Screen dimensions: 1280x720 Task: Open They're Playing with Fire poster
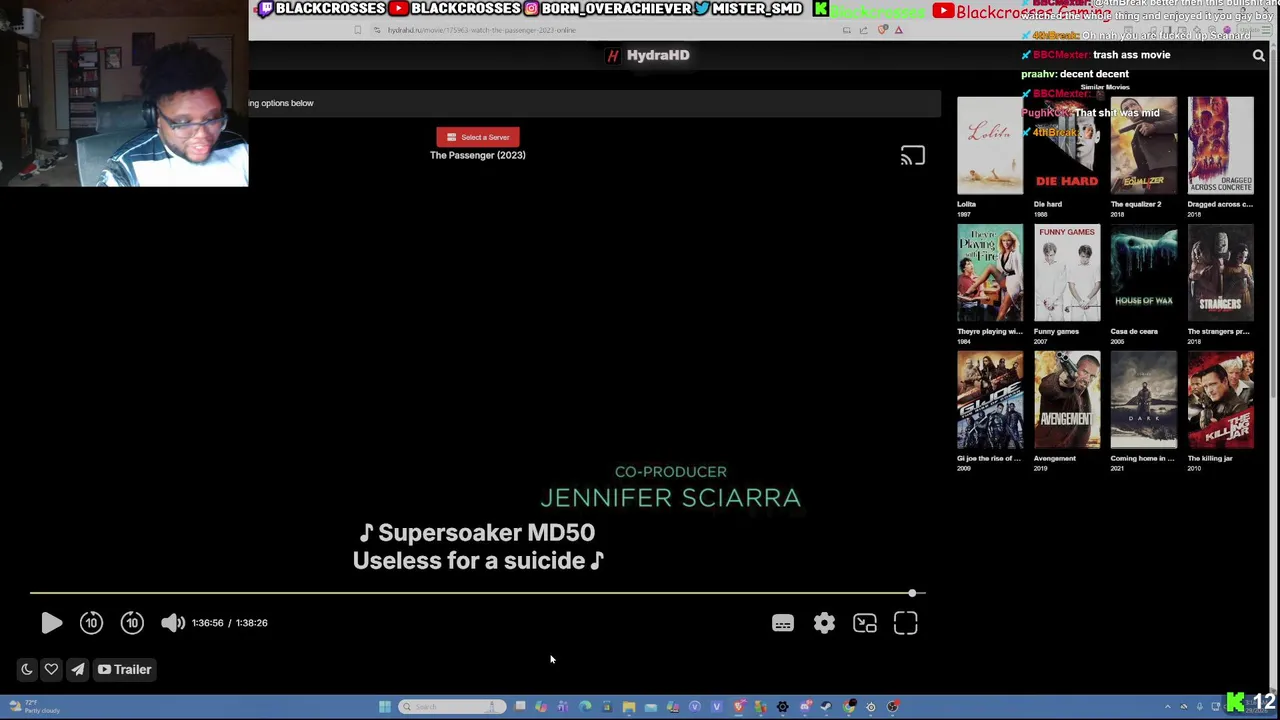(x=990, y=273)
